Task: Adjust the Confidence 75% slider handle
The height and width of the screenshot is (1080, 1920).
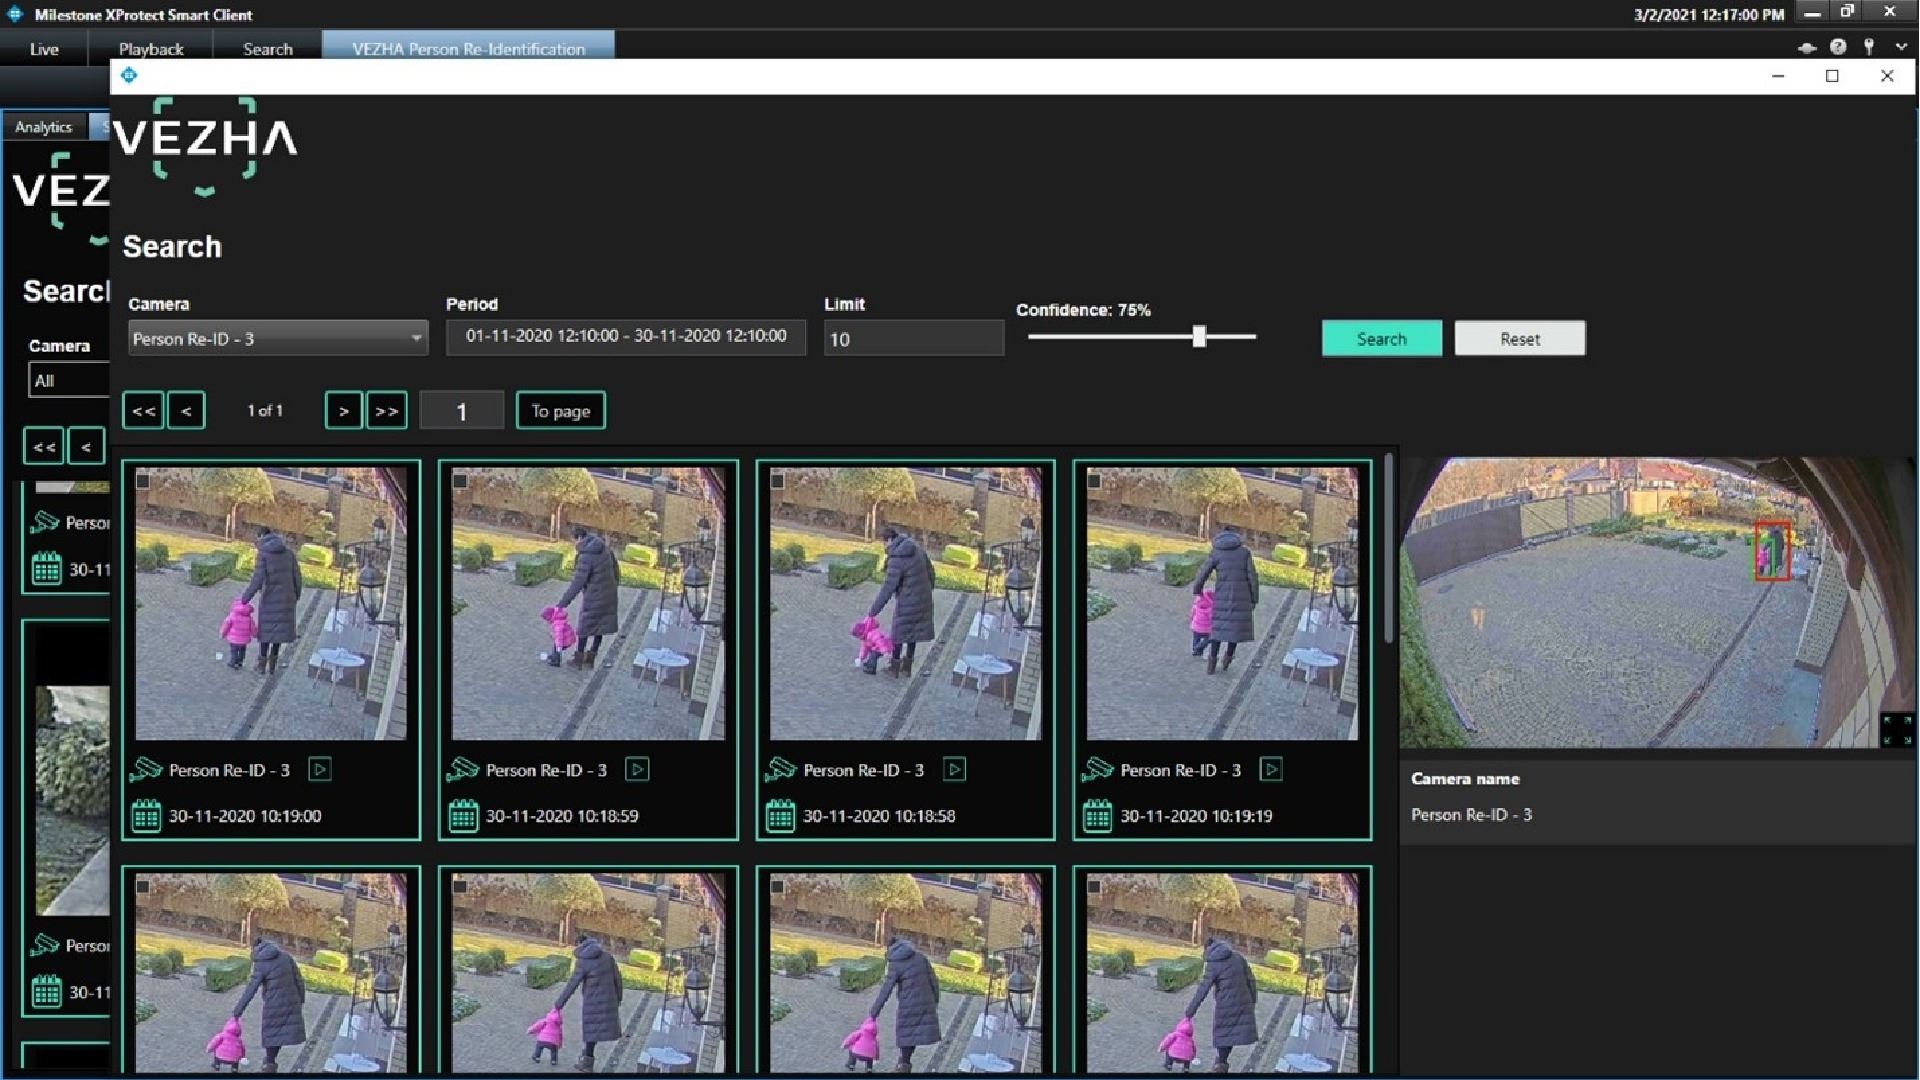Action: pos(1199,337)
